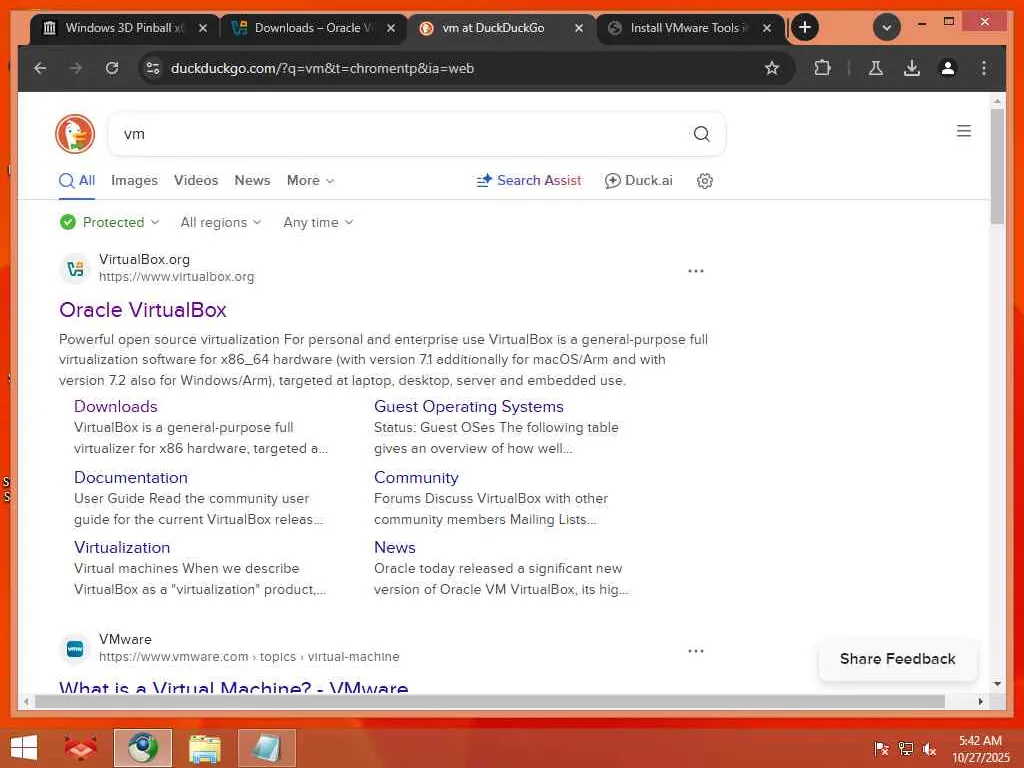Open search settings gear icon
The width and height of the screenshot is (1024, 768).
tap(705, 181)
